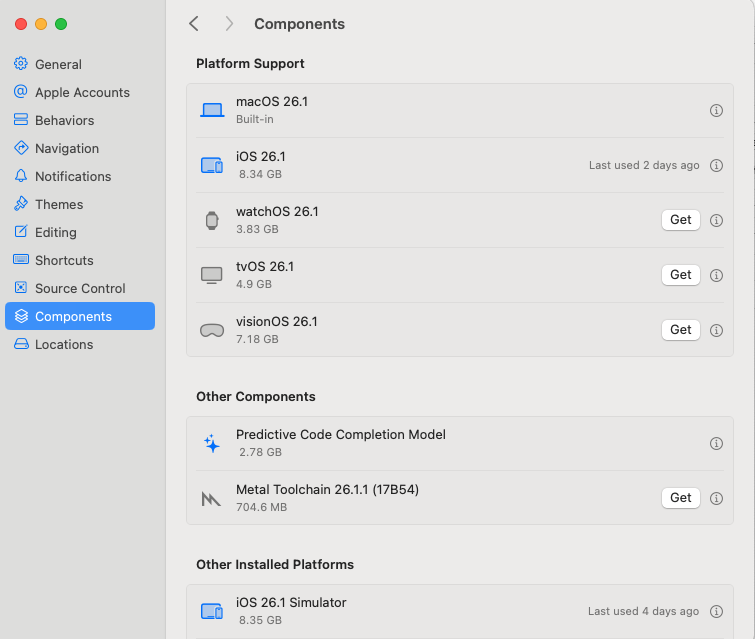
Task: Select Shortcuts in the sidebar
Action: pyautogui.click(x=79, y=260)
